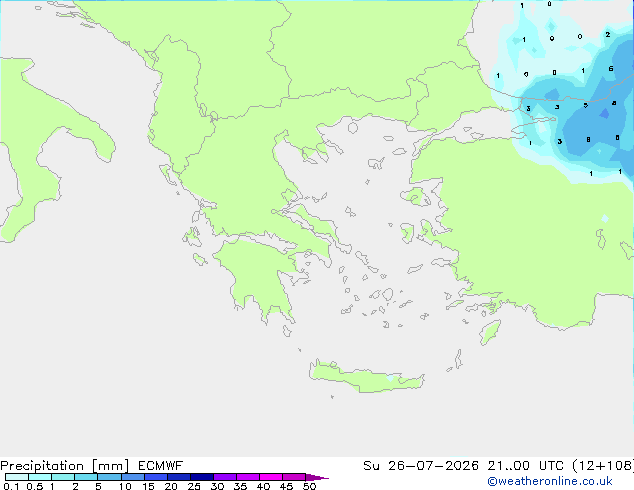Click the legend scale label '40'

pos(264,486)
